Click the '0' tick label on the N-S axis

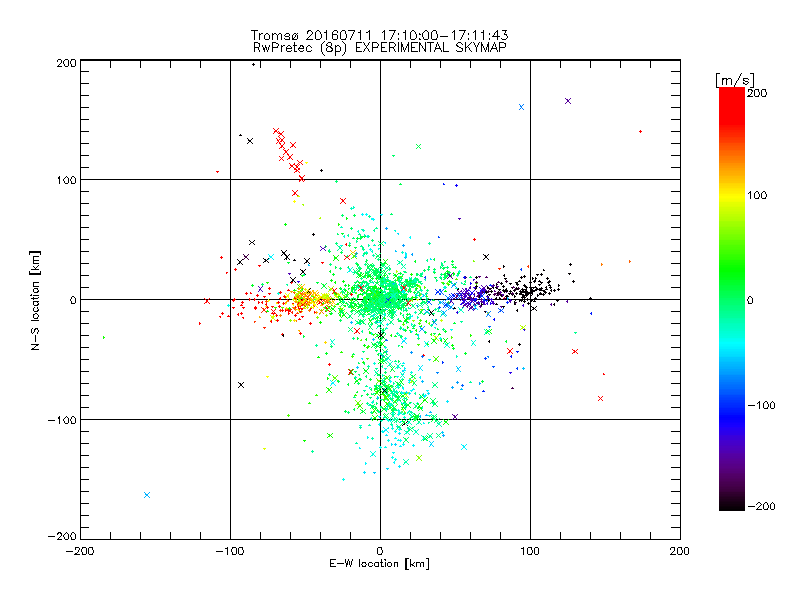click(73, 300)
